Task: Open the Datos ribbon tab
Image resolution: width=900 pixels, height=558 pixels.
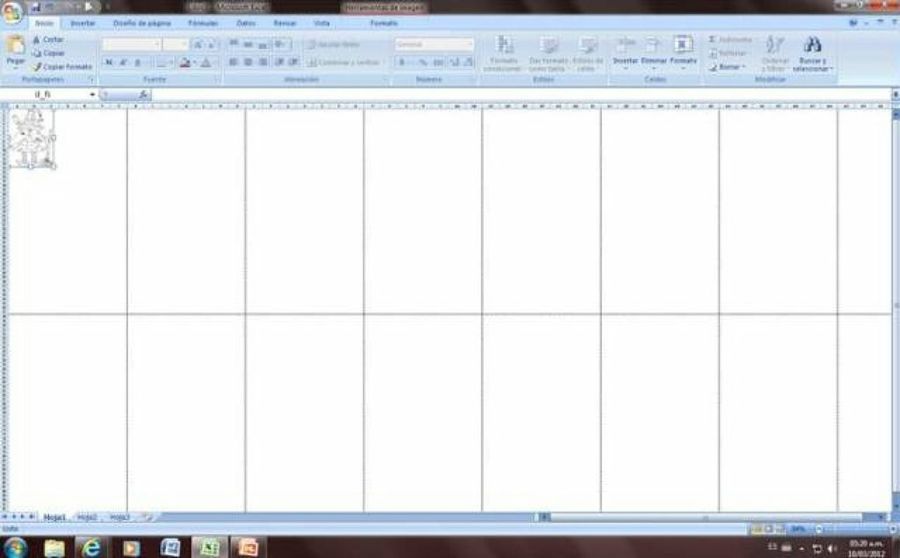Action: click(246, 23)
